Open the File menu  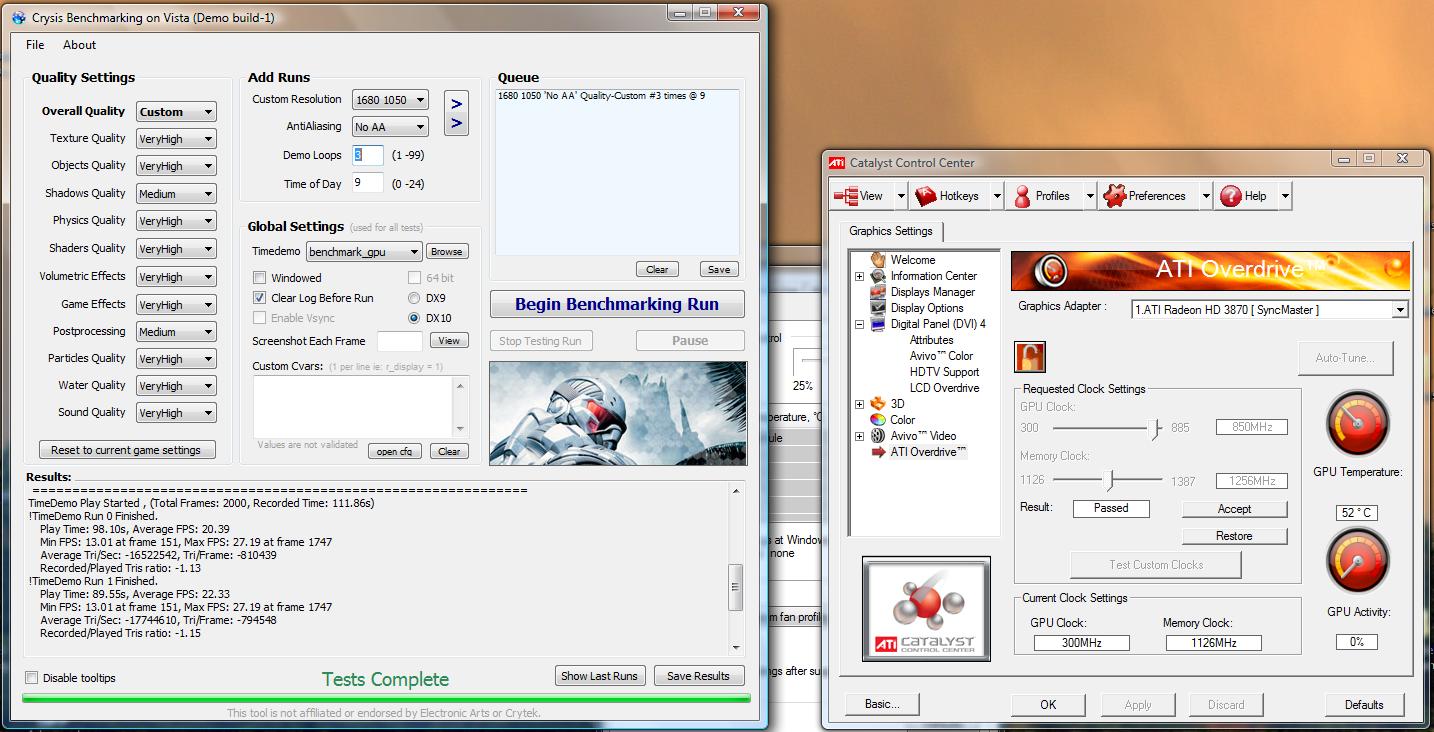pos(35,45)
